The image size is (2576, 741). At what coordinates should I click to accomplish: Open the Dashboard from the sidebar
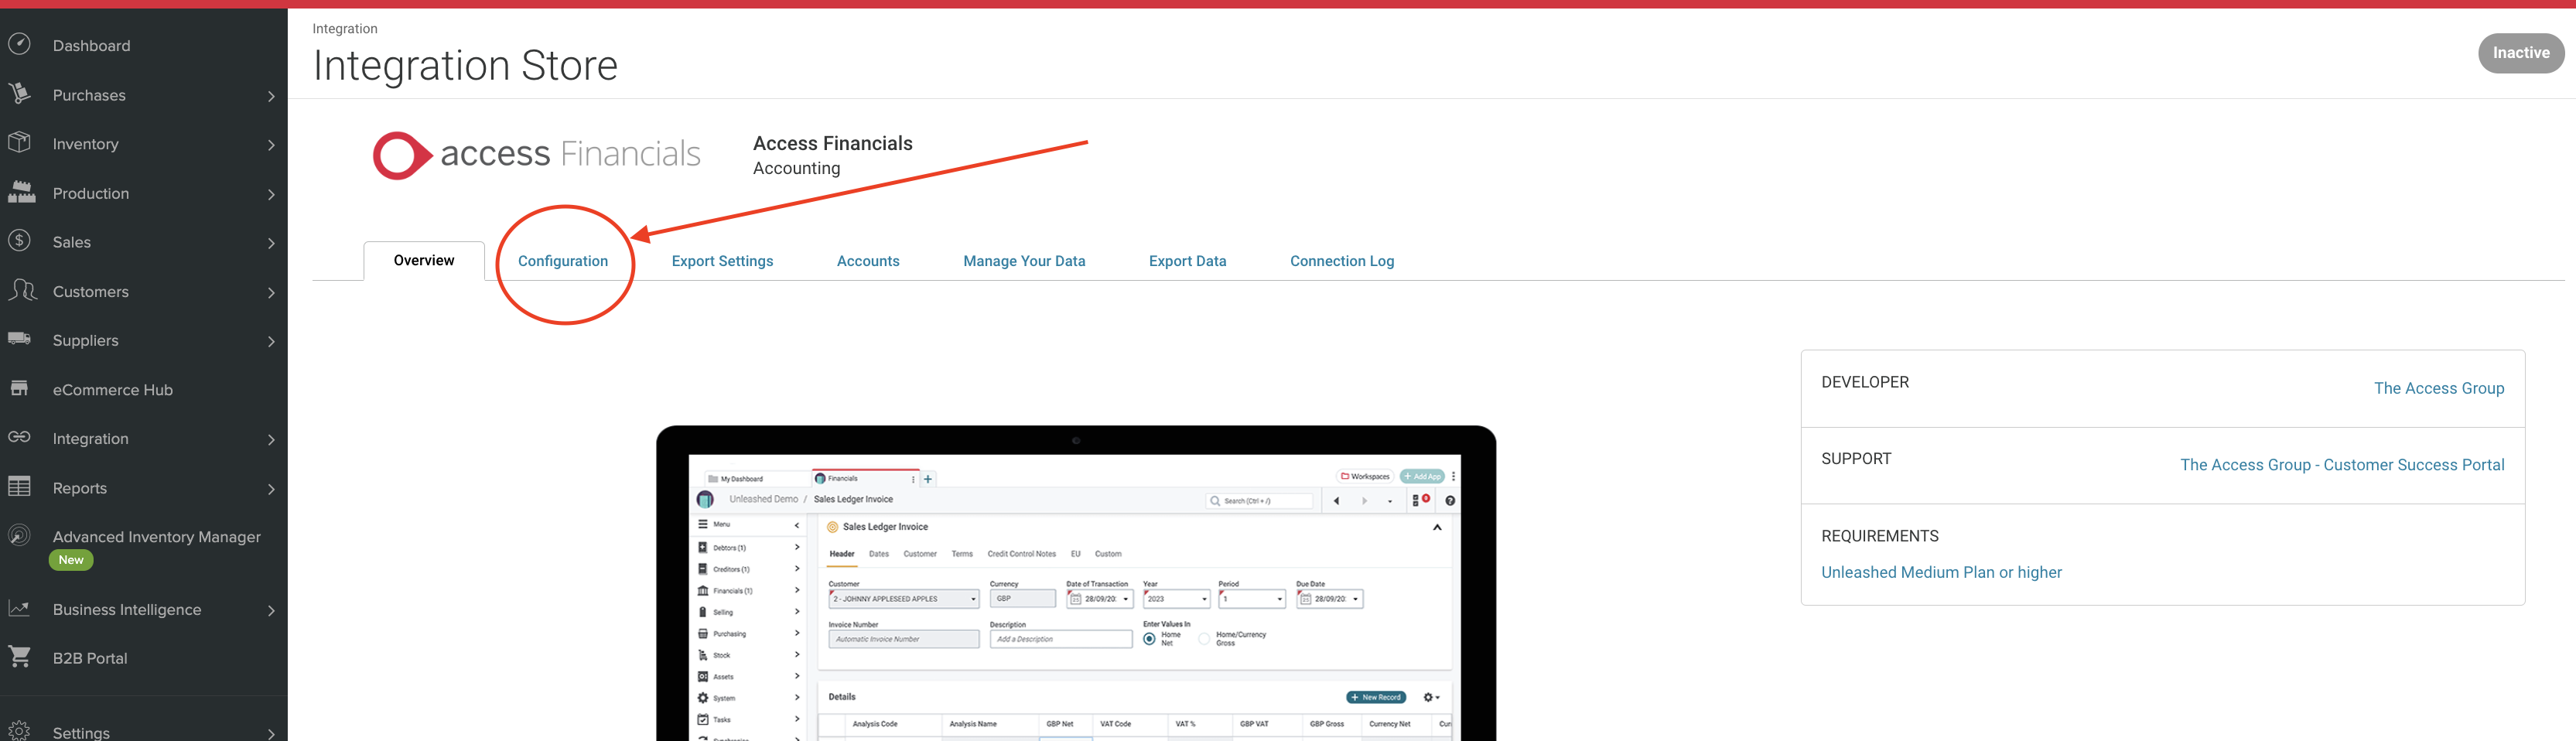pyautogui.click(x=20, y=44)
